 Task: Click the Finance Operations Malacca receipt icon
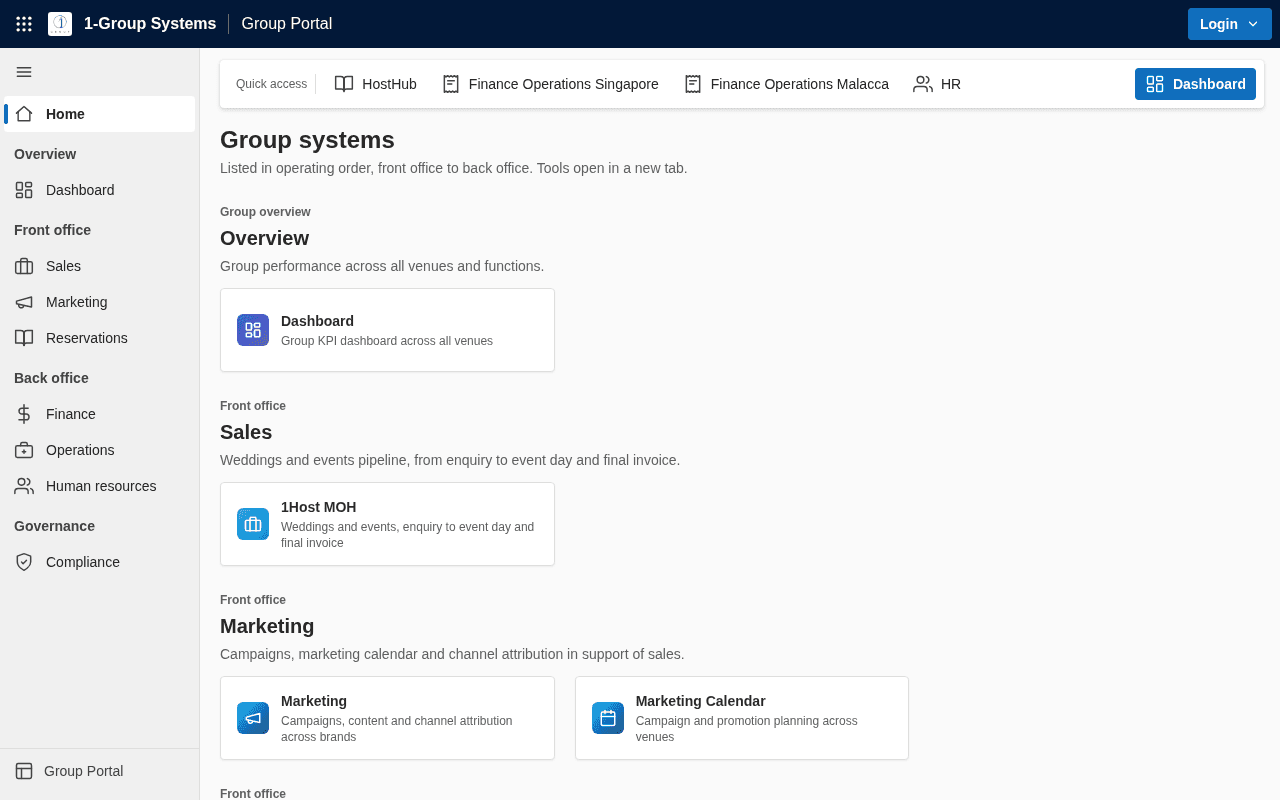point(693,84)
